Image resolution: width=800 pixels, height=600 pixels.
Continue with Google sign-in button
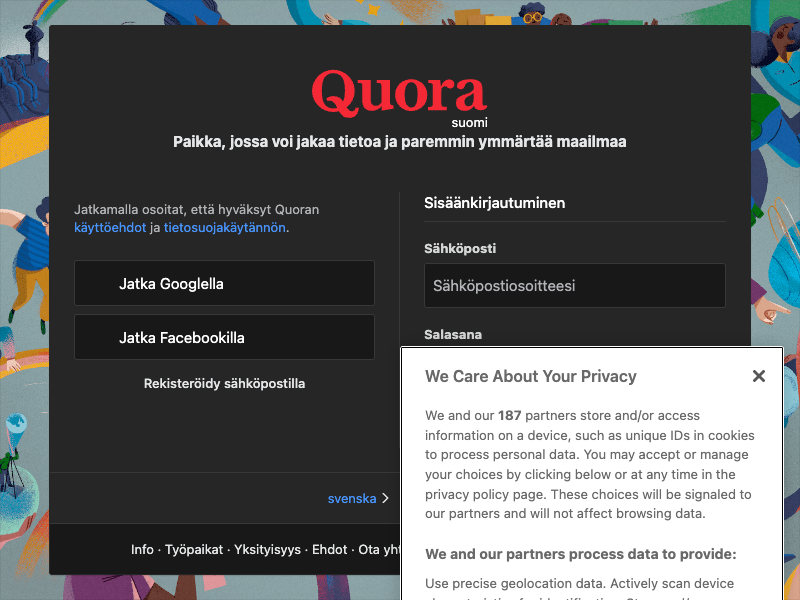click(x=224, y=283)
